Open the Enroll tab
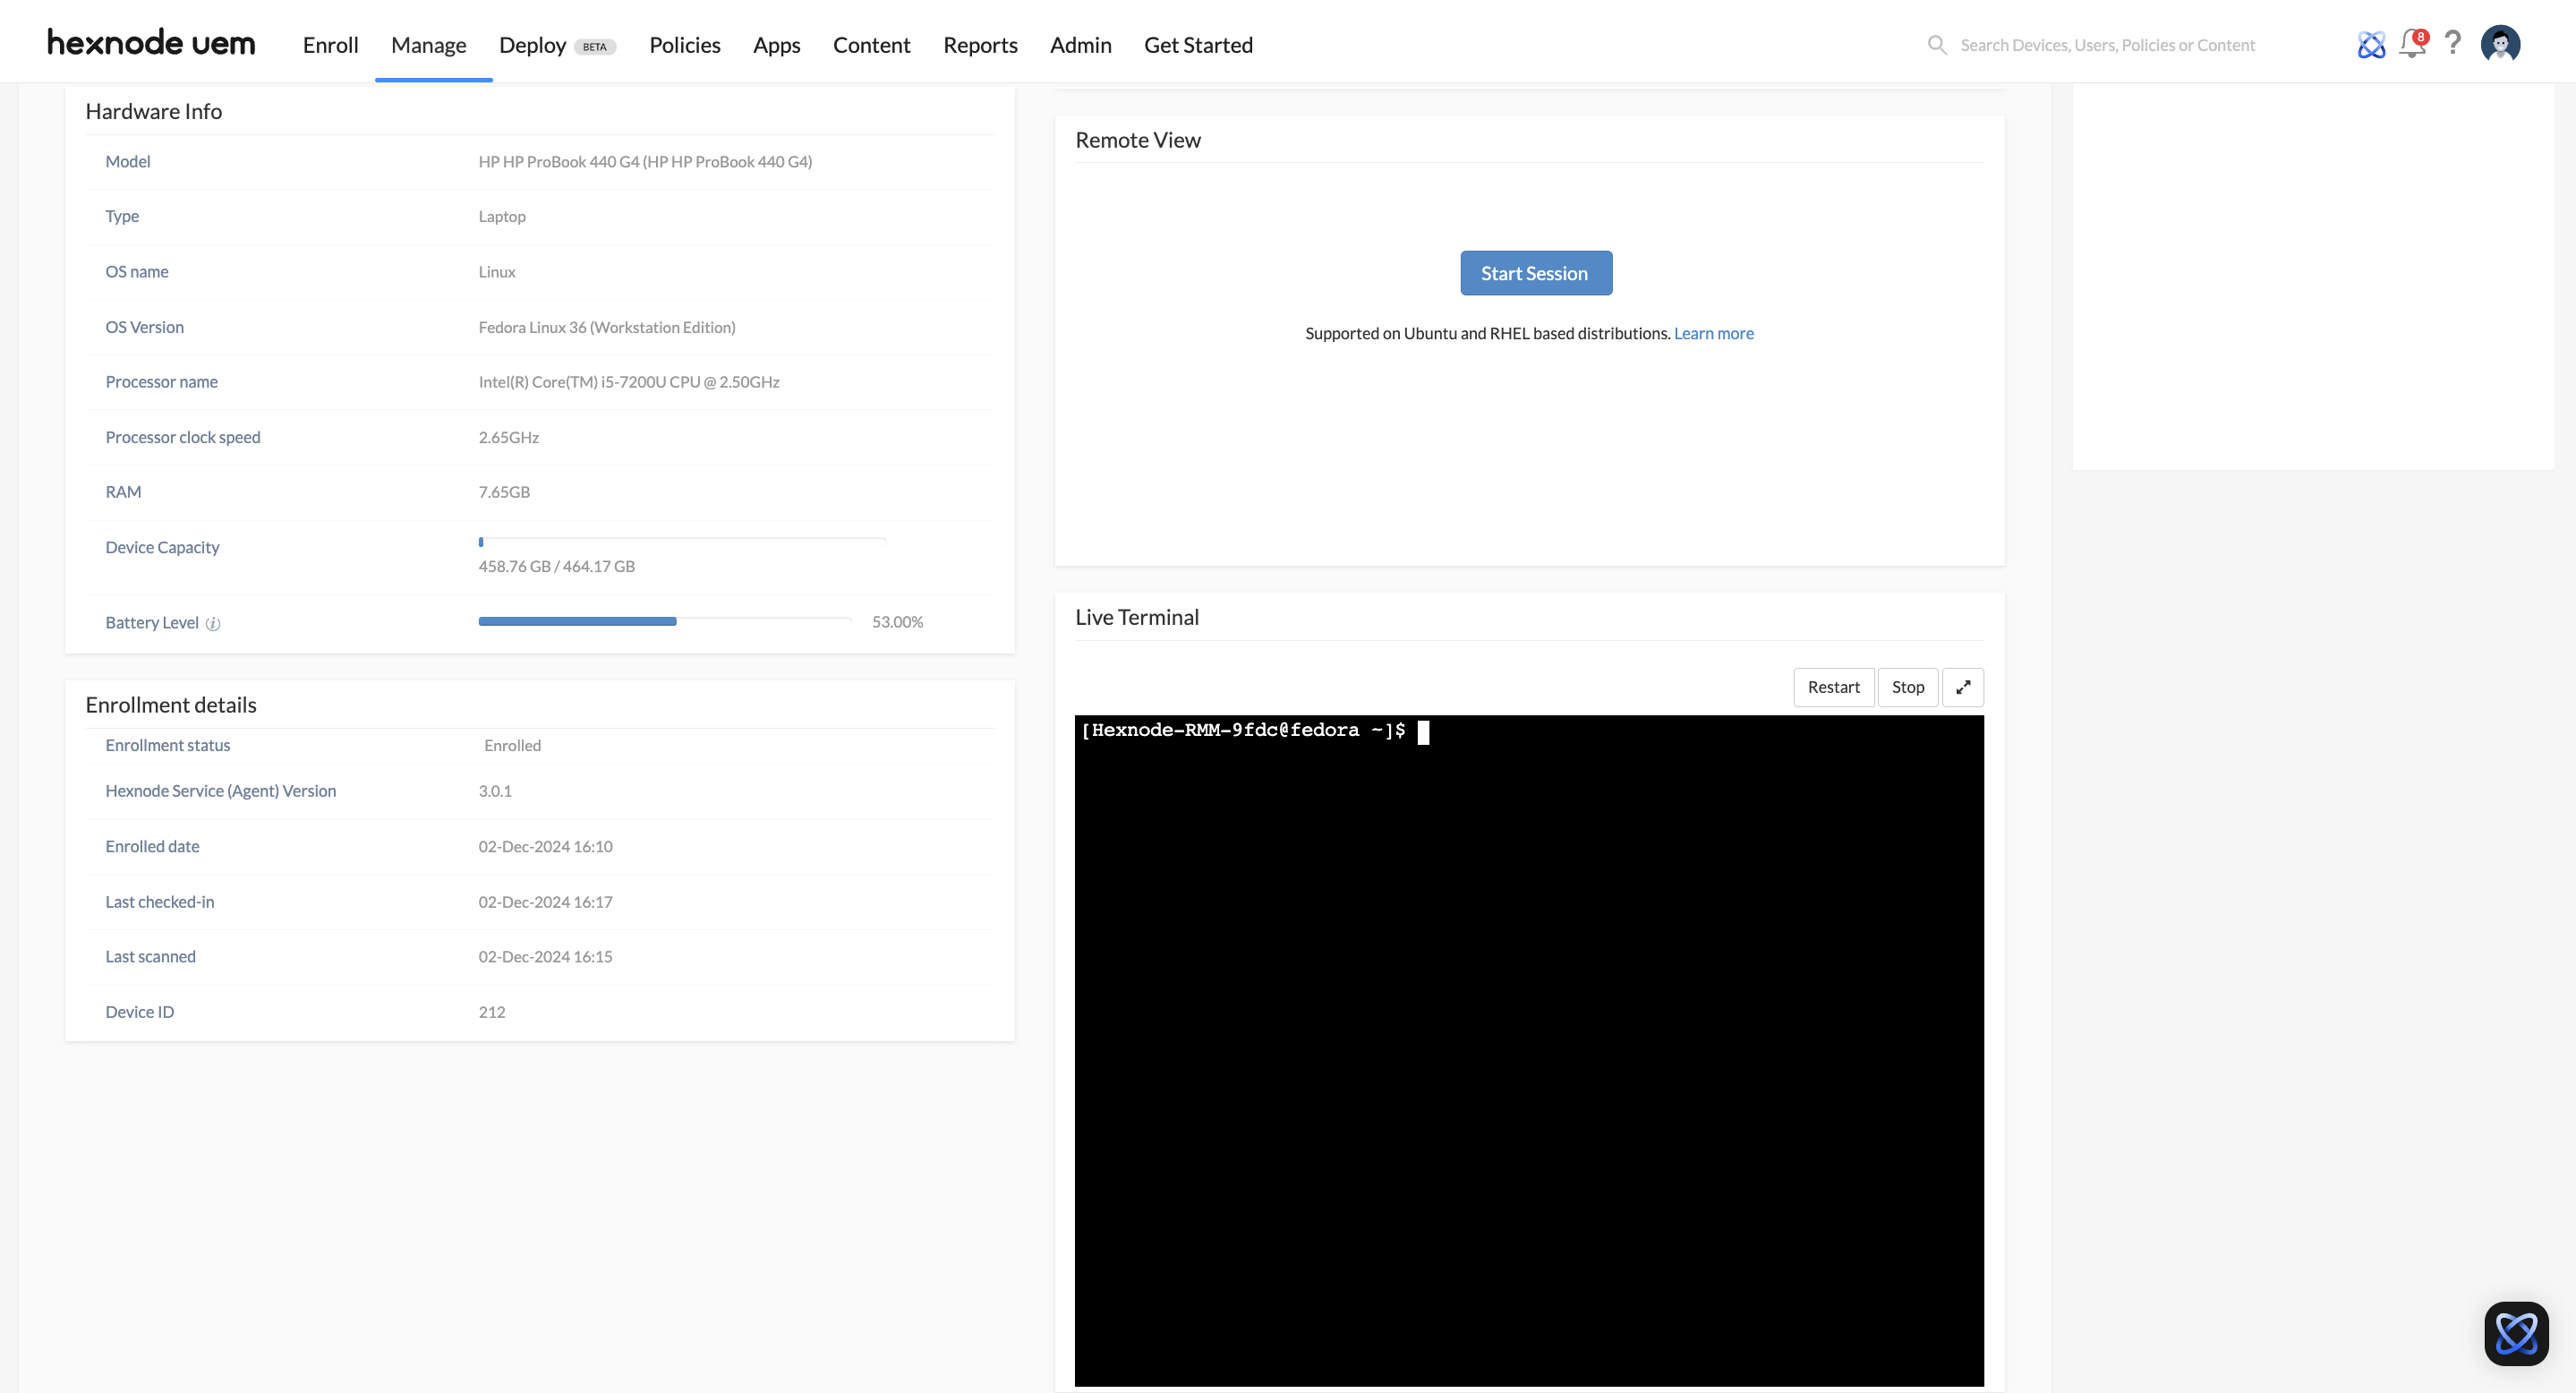The width and height of the screenshot is (2576, 1393). click(x=330, y=45)
